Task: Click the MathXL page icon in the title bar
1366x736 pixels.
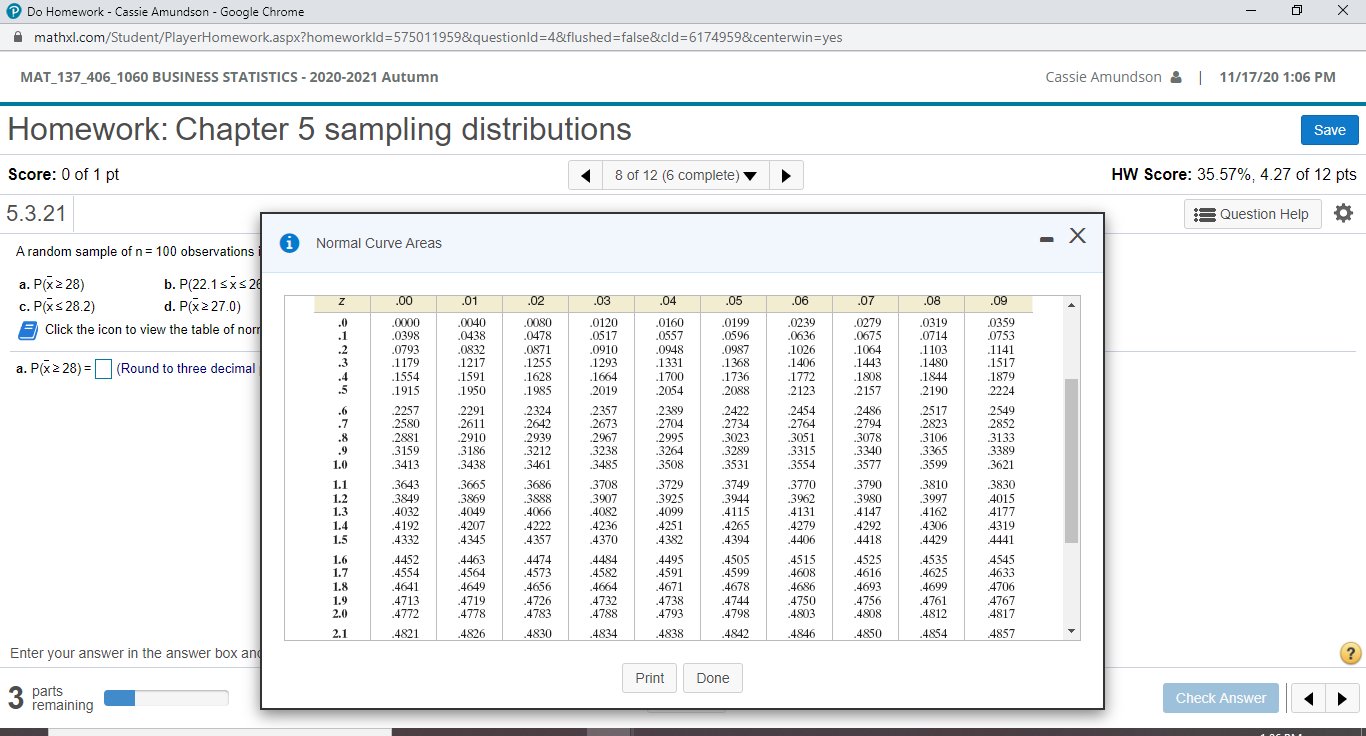Action: (12, 11)
